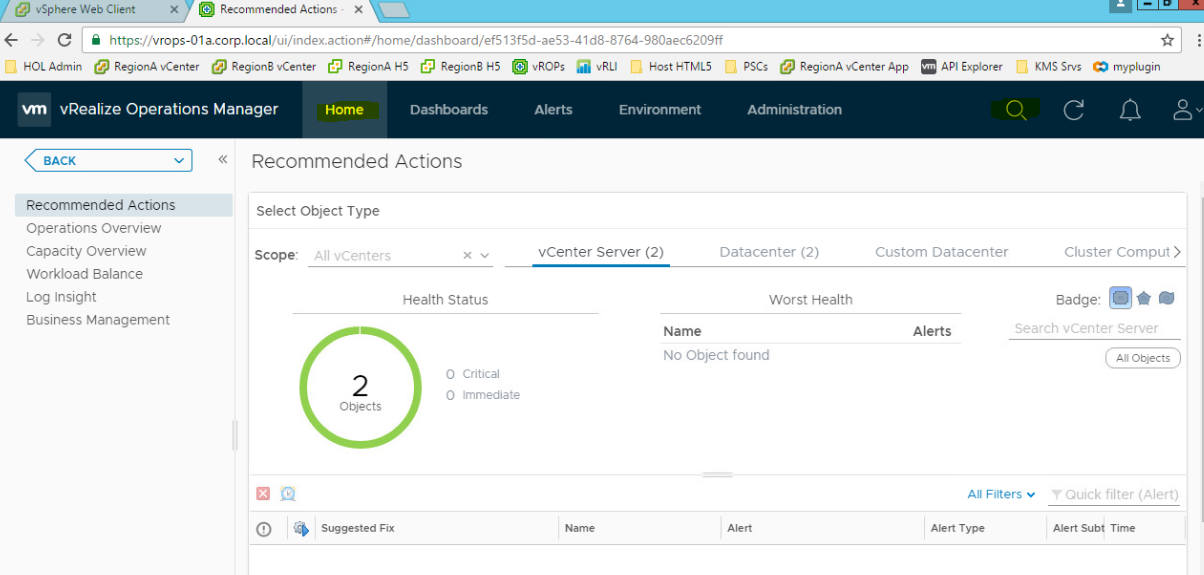Image resolution: width=1204 pixels, height=575 pixels.
Task: Select the Custom Datacenter tab
Action: point(942,252)
